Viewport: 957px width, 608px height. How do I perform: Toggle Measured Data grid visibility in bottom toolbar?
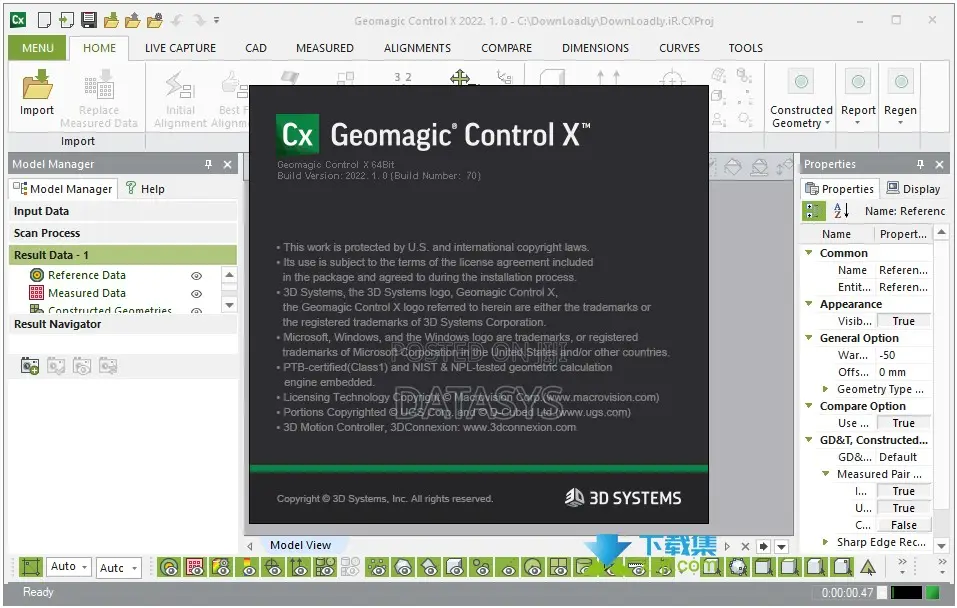195,567
